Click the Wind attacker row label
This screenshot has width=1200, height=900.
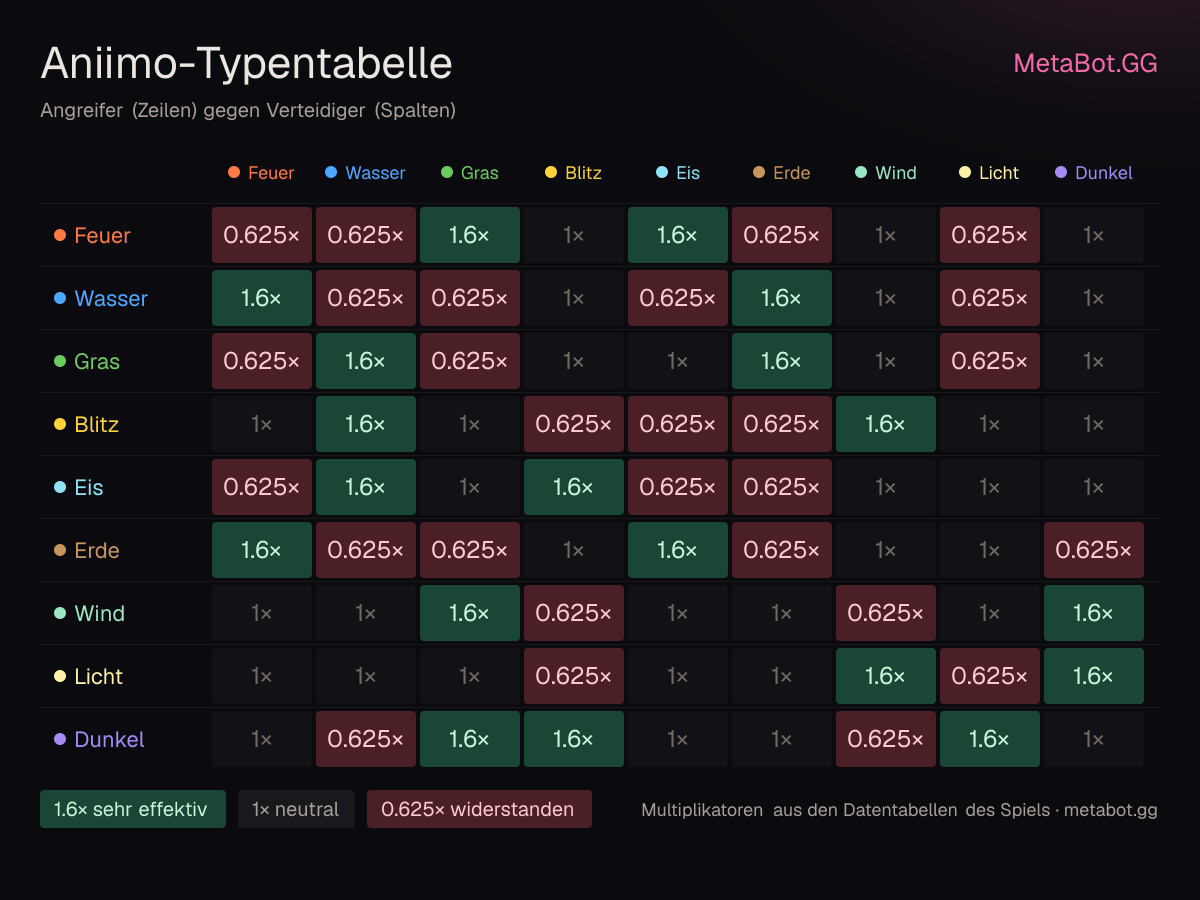(89, 613)
